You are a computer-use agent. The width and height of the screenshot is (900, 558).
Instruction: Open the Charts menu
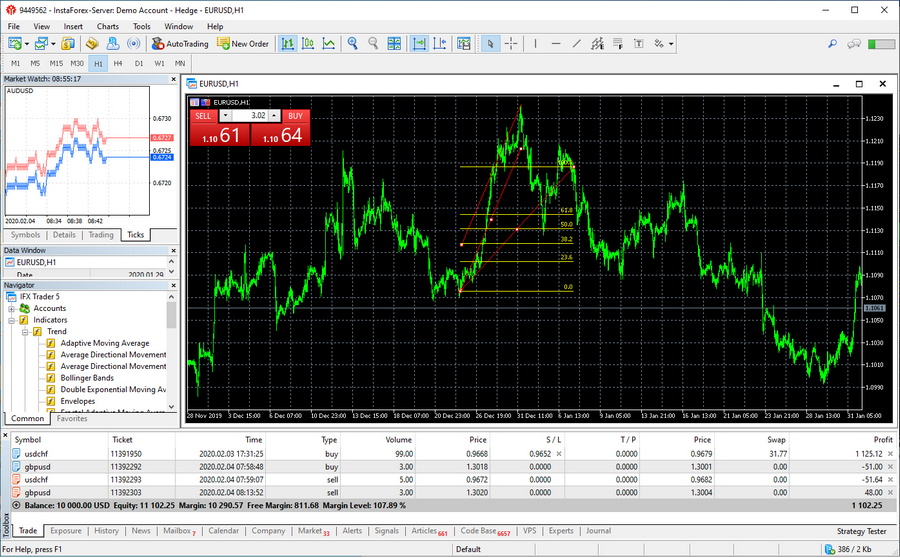pos(107,26)
